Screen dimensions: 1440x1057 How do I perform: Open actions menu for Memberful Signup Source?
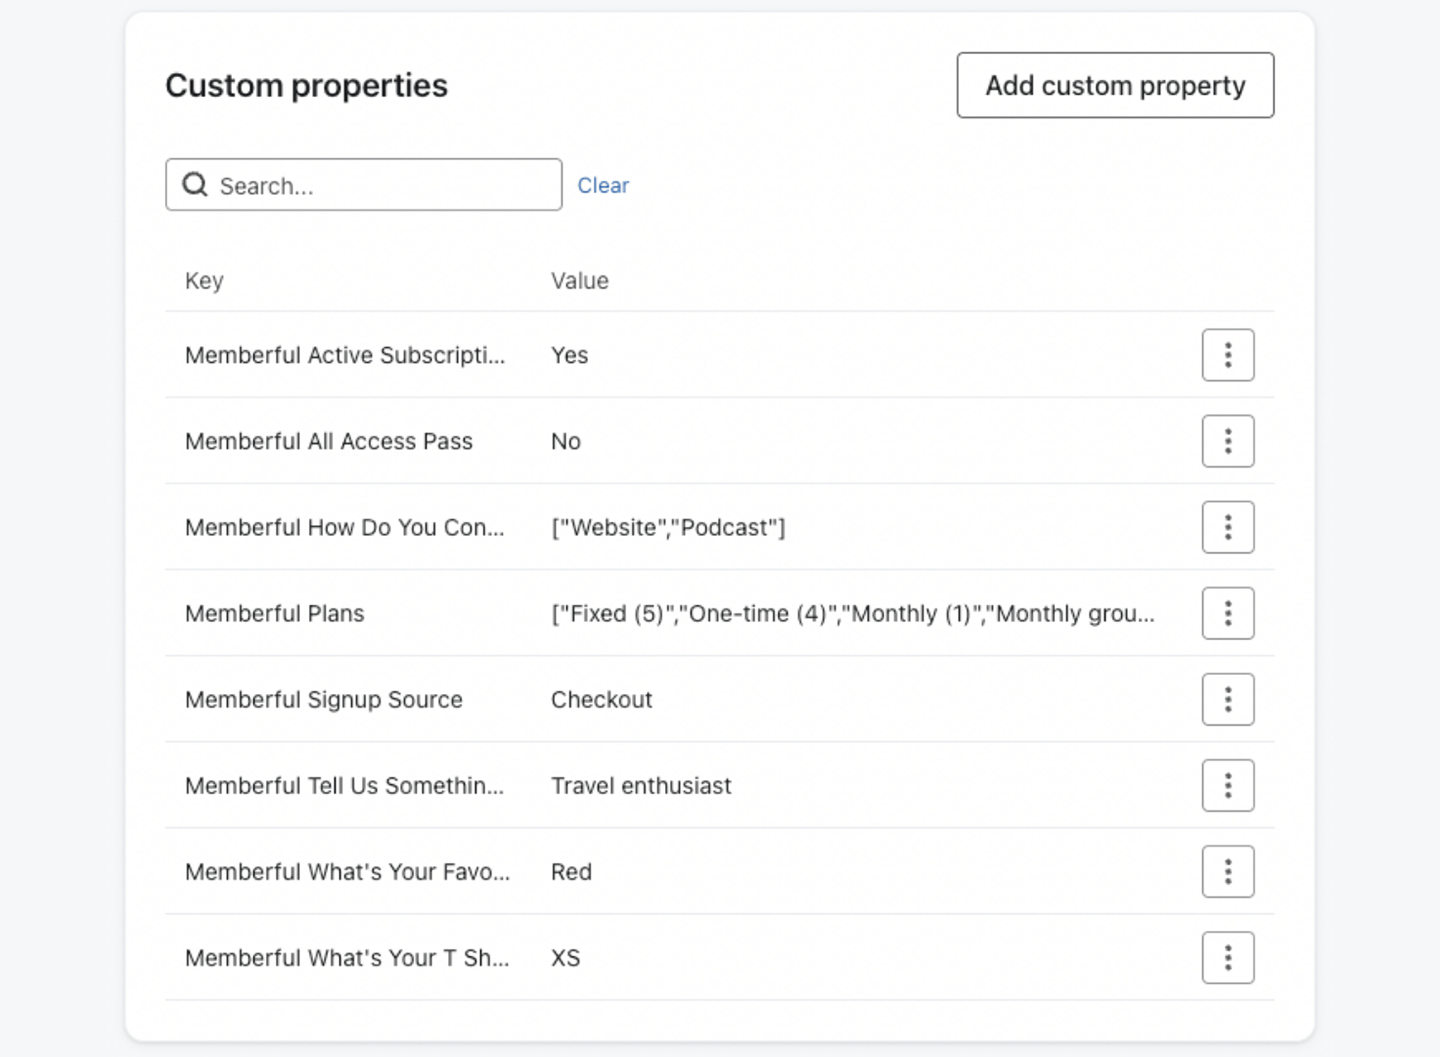pos(1227,699)
